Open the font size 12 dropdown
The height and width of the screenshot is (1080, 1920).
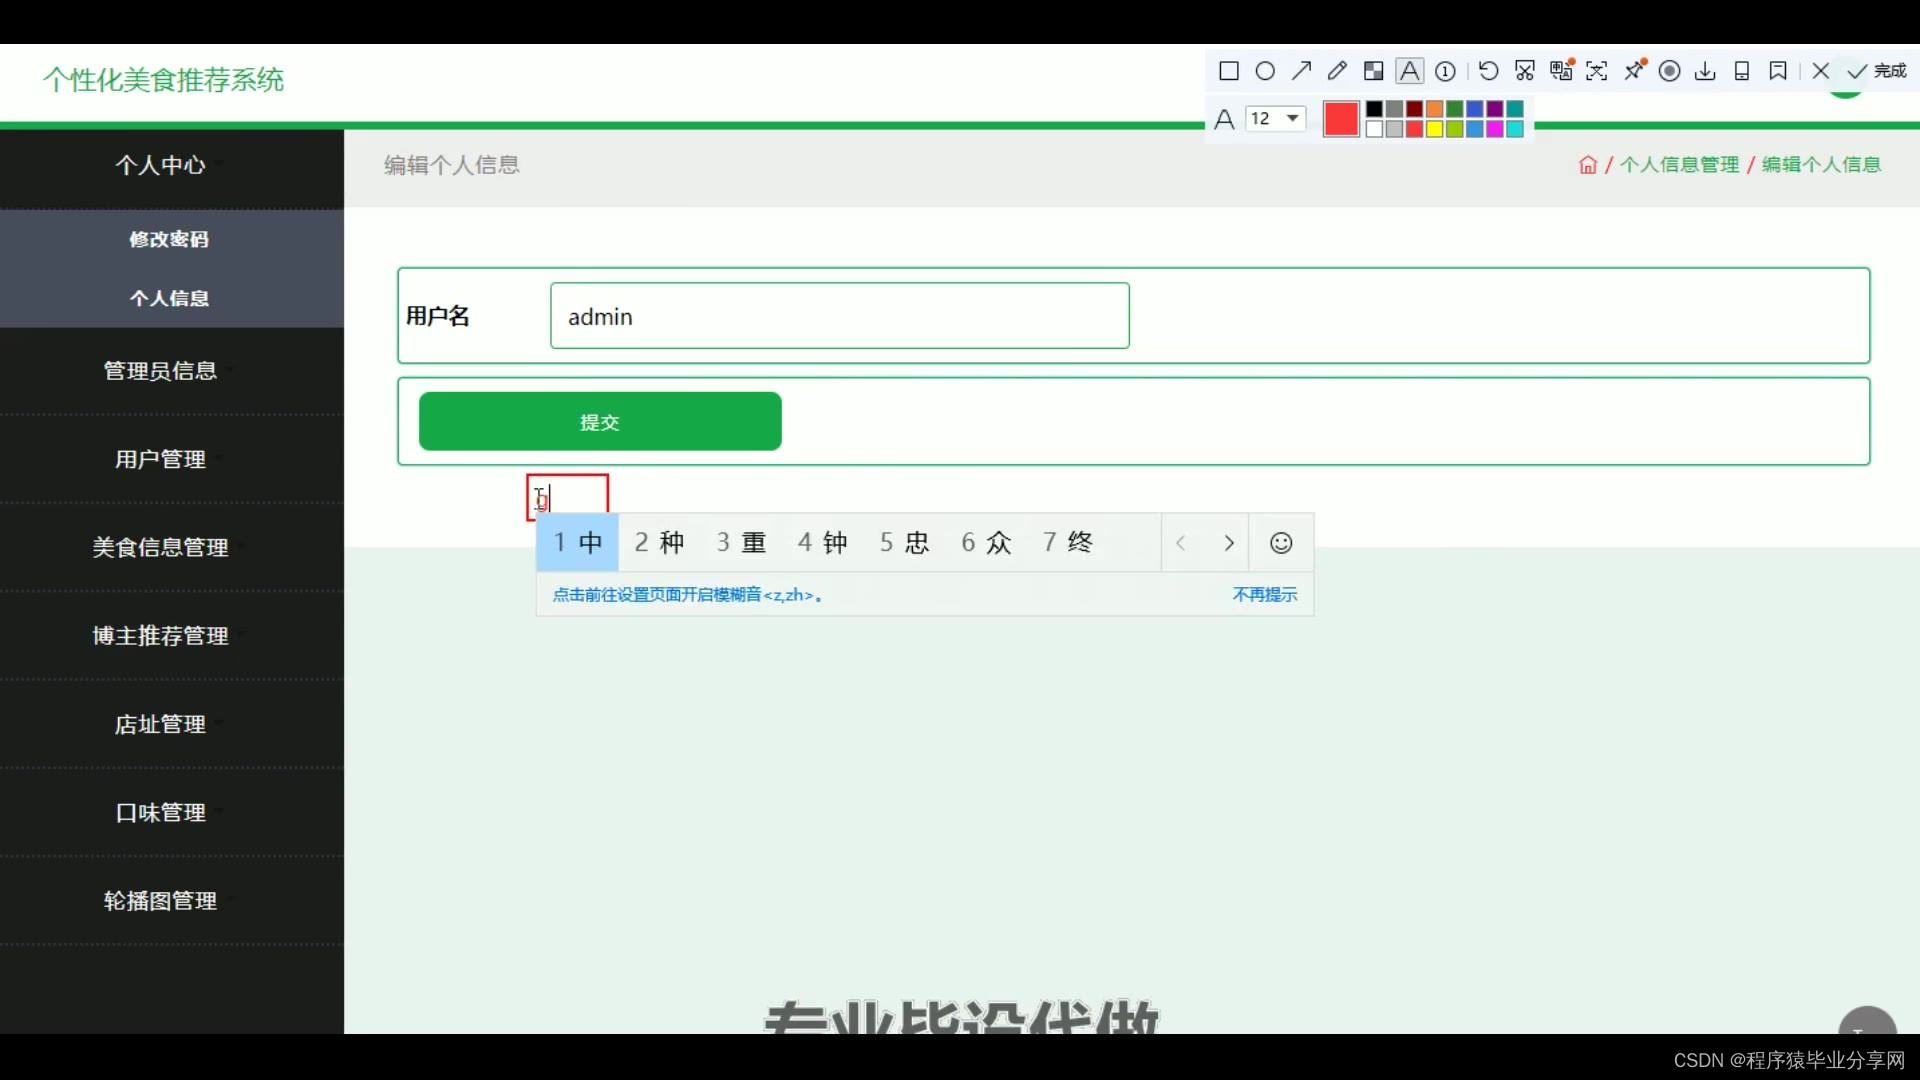(1276, 119)
